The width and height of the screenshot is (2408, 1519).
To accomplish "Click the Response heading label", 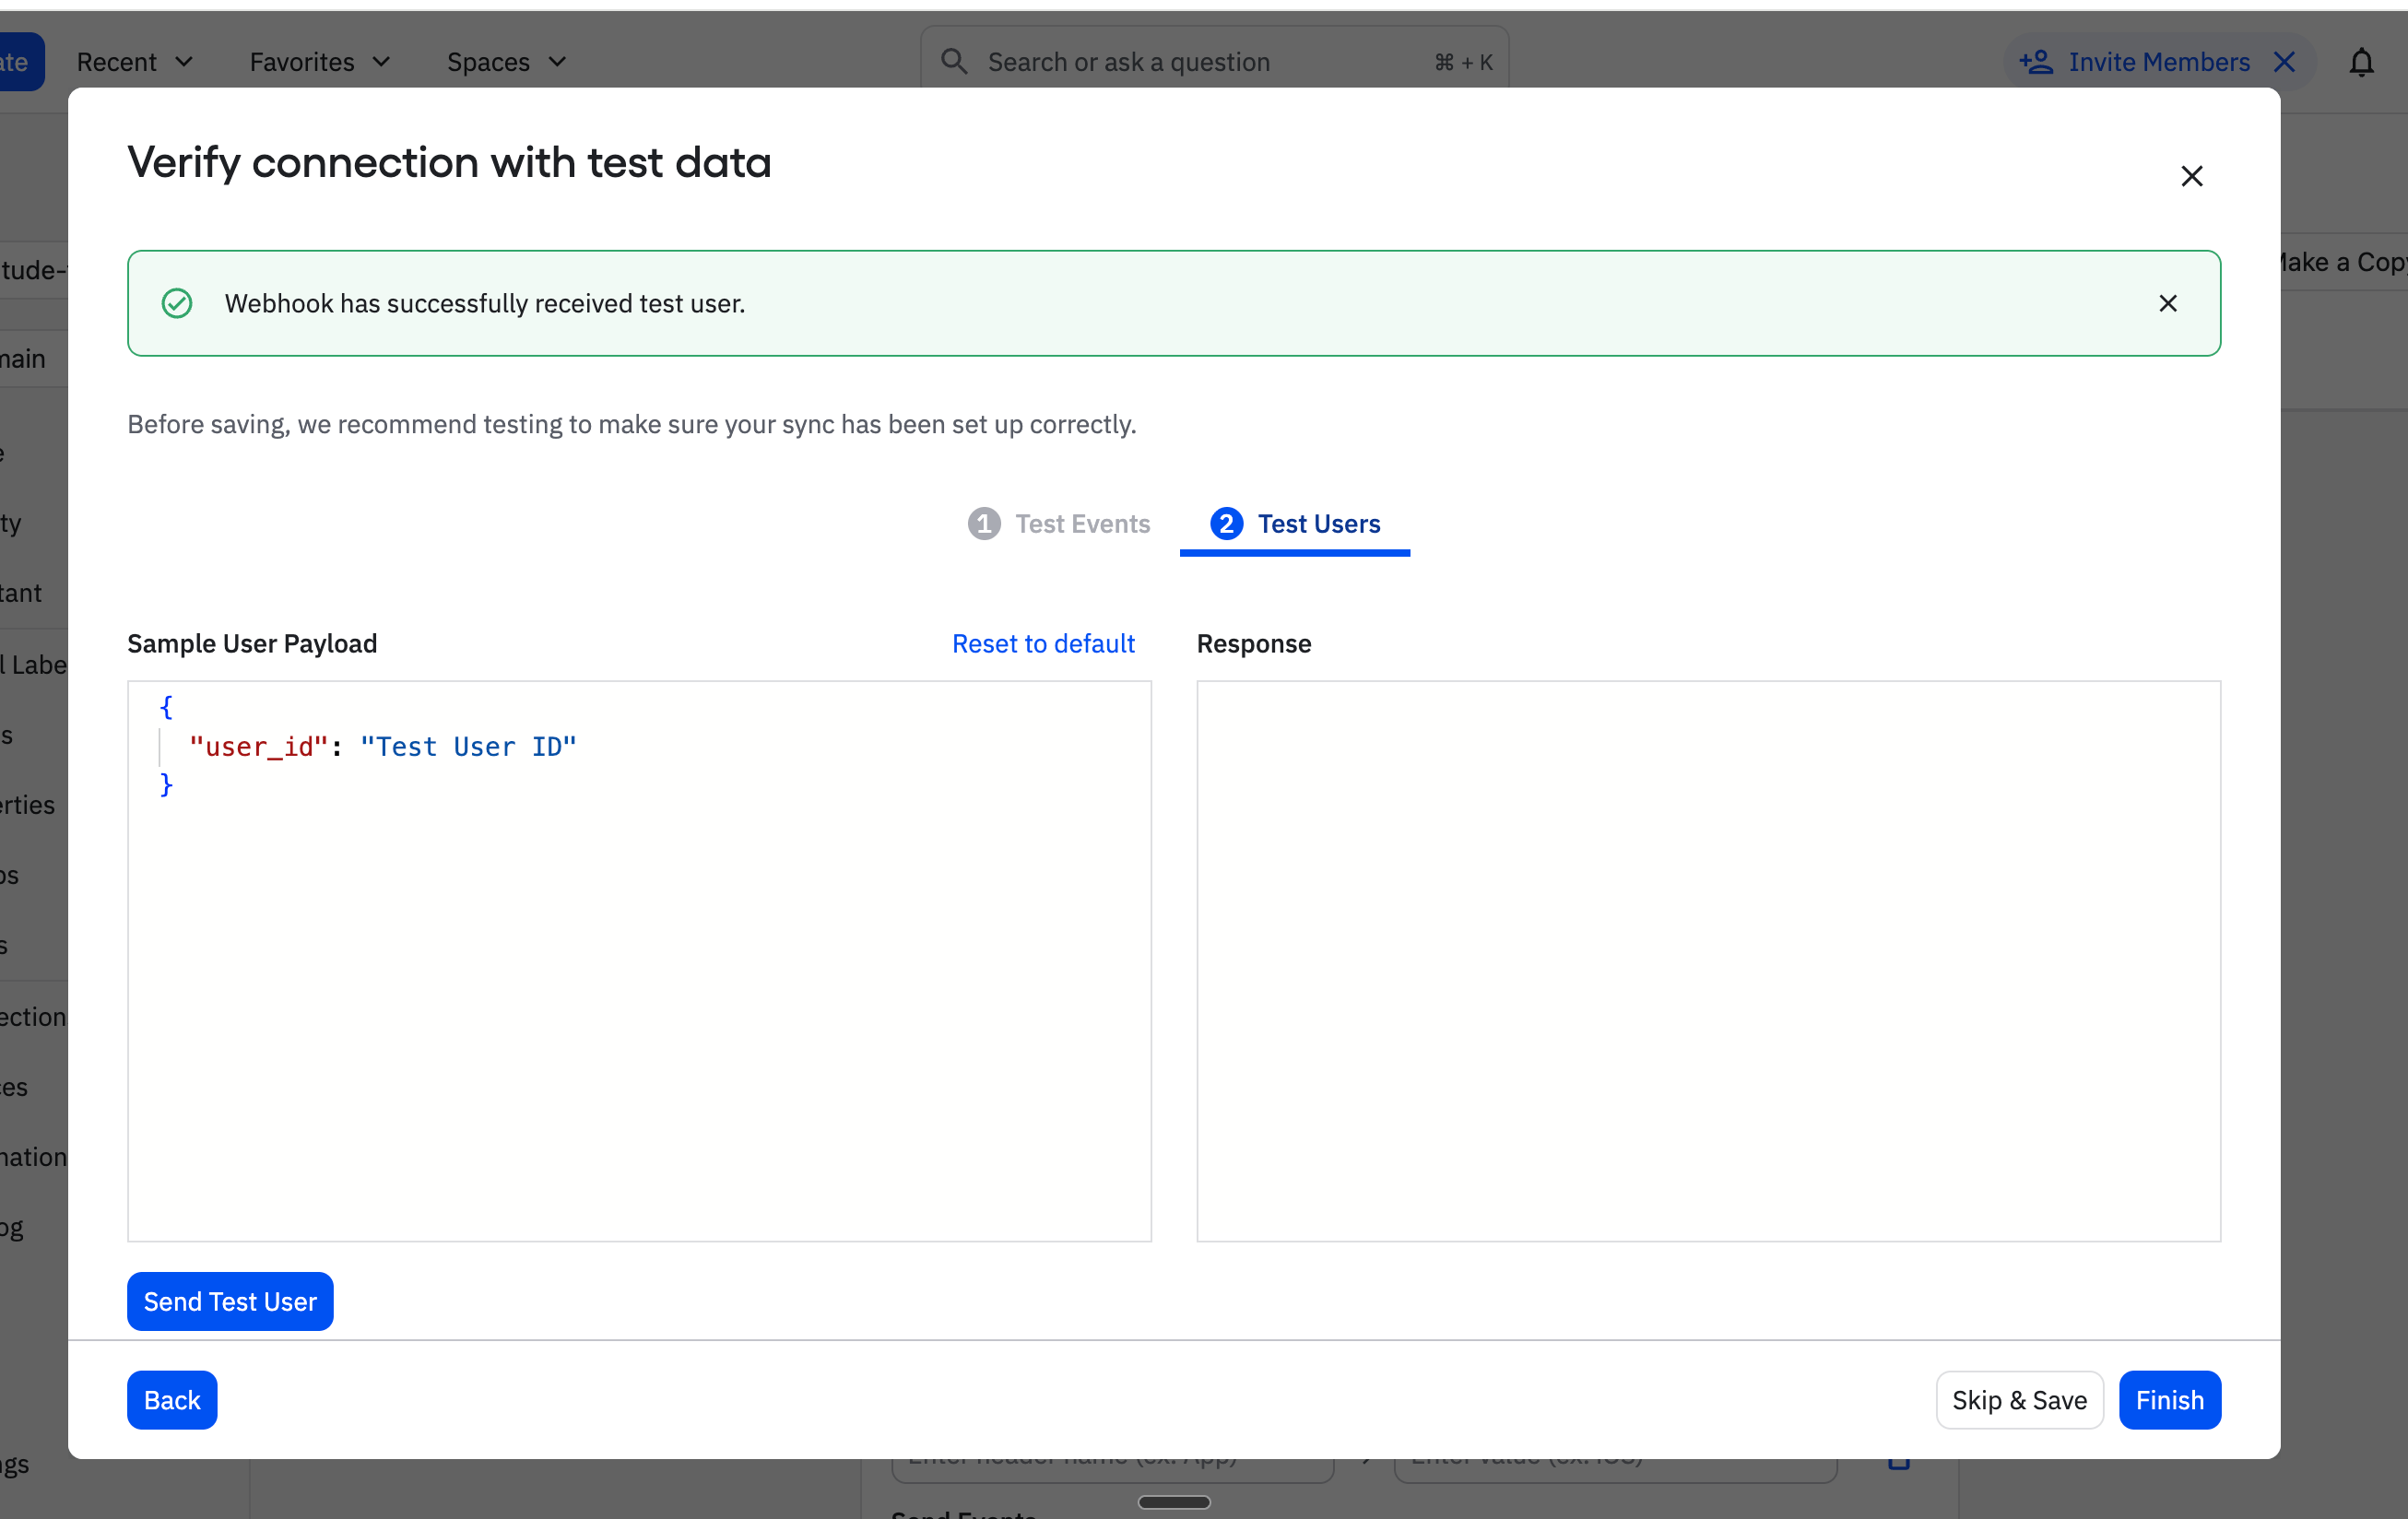I will [1253, 644].
